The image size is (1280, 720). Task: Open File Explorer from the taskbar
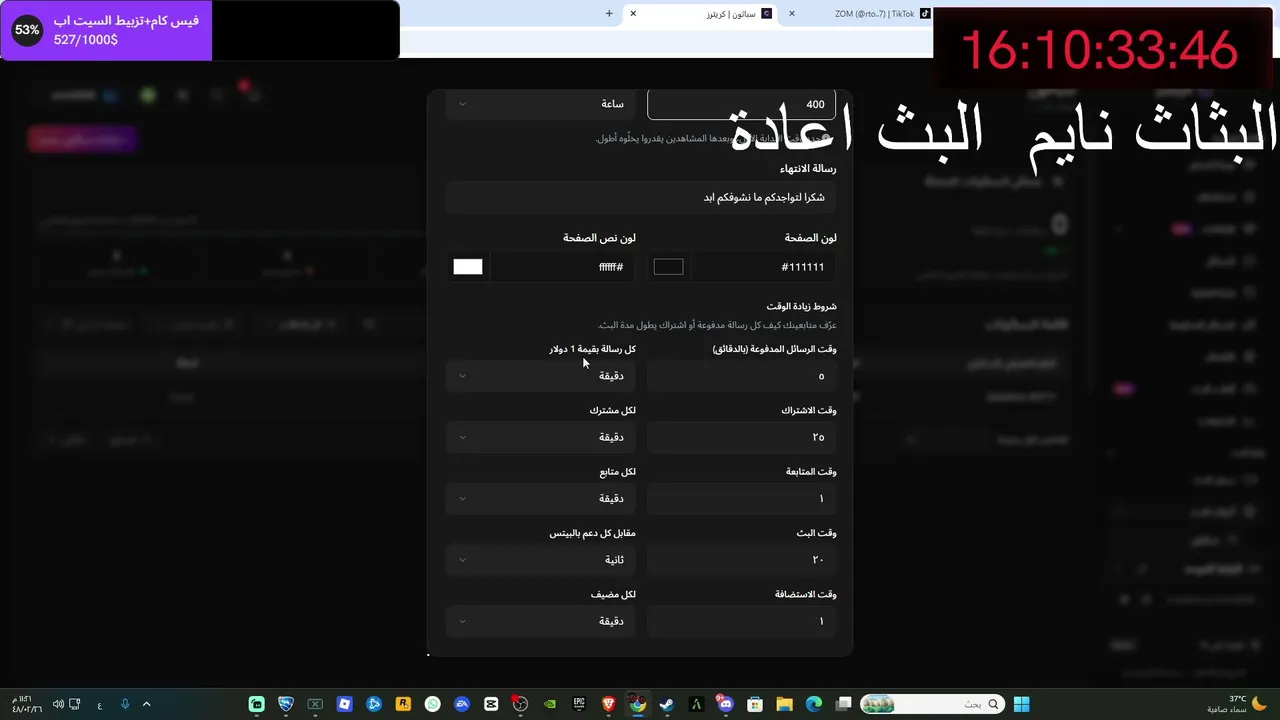click(x=784, y=704)
